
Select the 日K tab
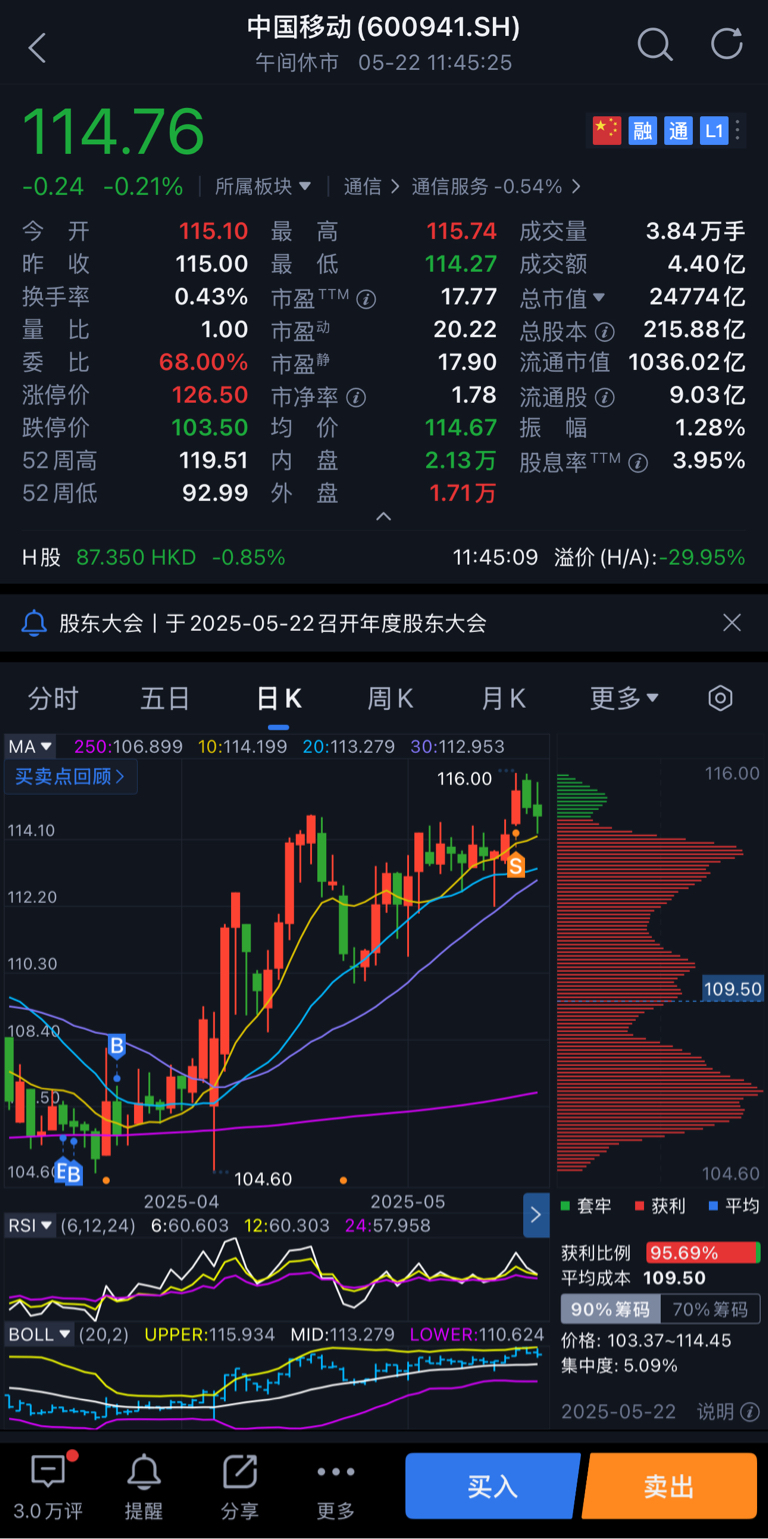(279, 698)
